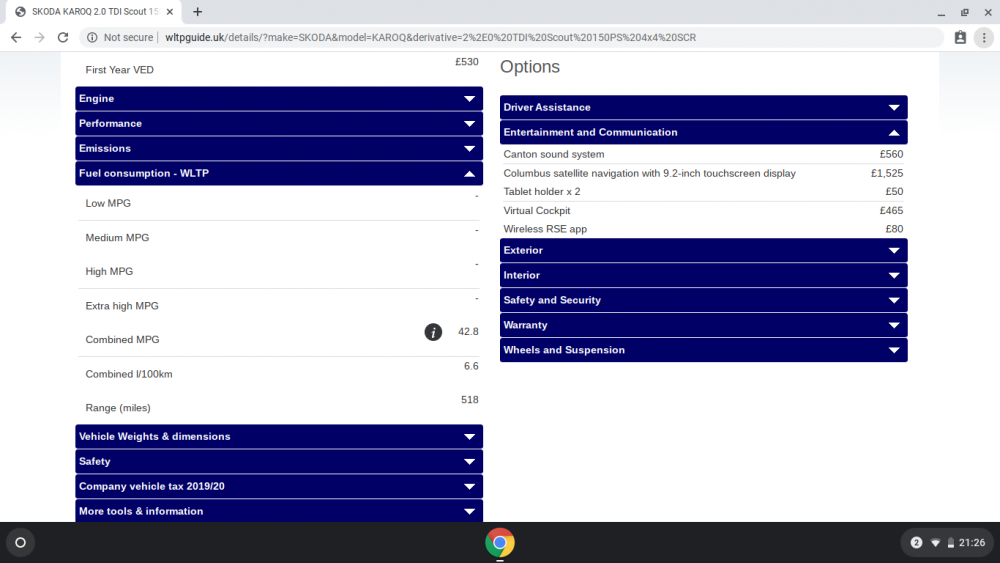Click the Combined MPG info icon
The height and width of the screenshot is (563, 1000).
pos(433,332)
